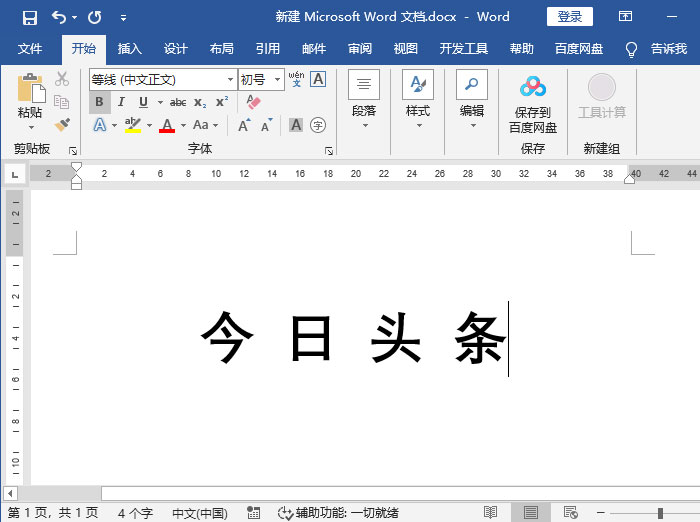Screen dimensions: 700x522
Task: Click the ruler tab selector L icon
Action: coord(15,175)
